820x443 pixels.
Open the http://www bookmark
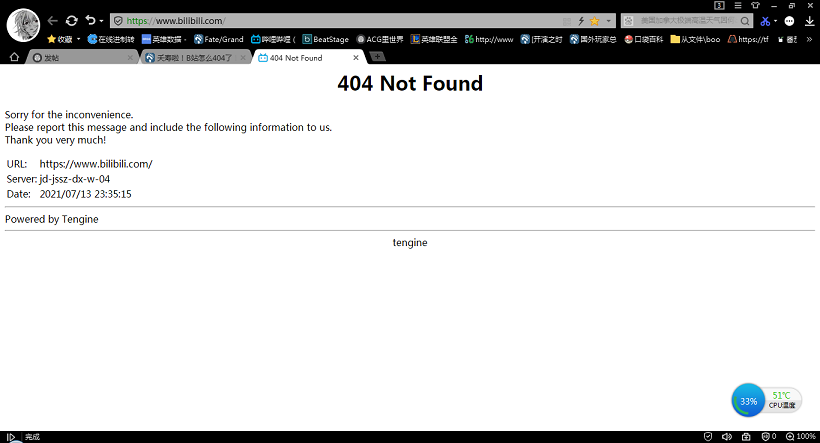489,39
